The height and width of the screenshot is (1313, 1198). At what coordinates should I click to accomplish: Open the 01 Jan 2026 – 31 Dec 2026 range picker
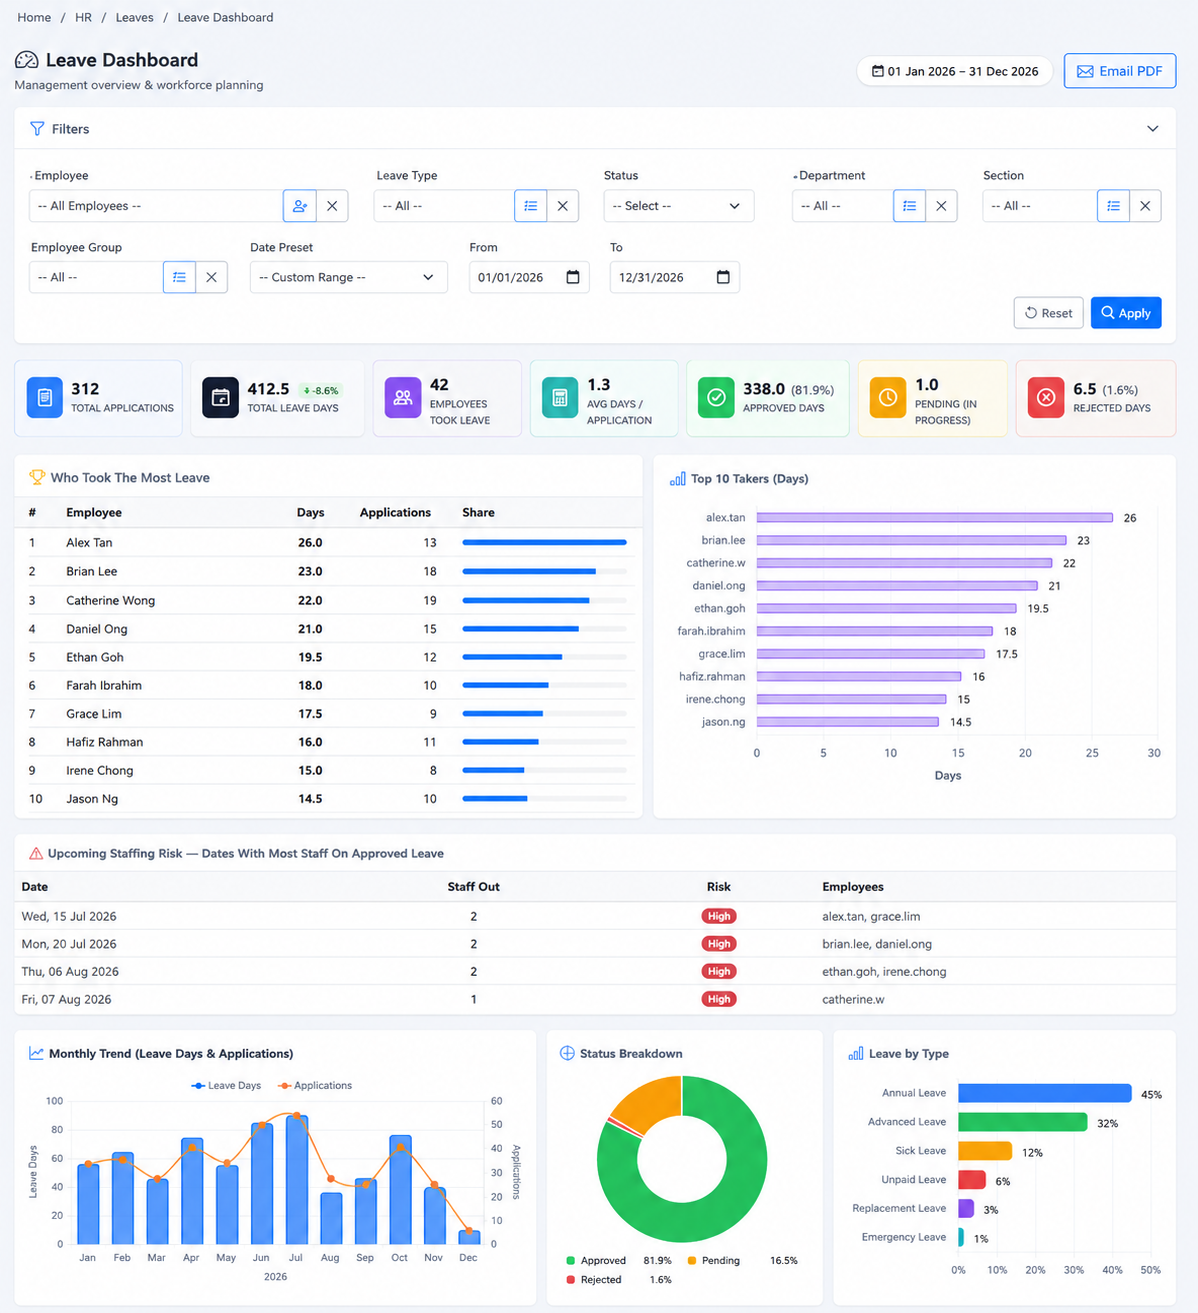coord(955,71)
